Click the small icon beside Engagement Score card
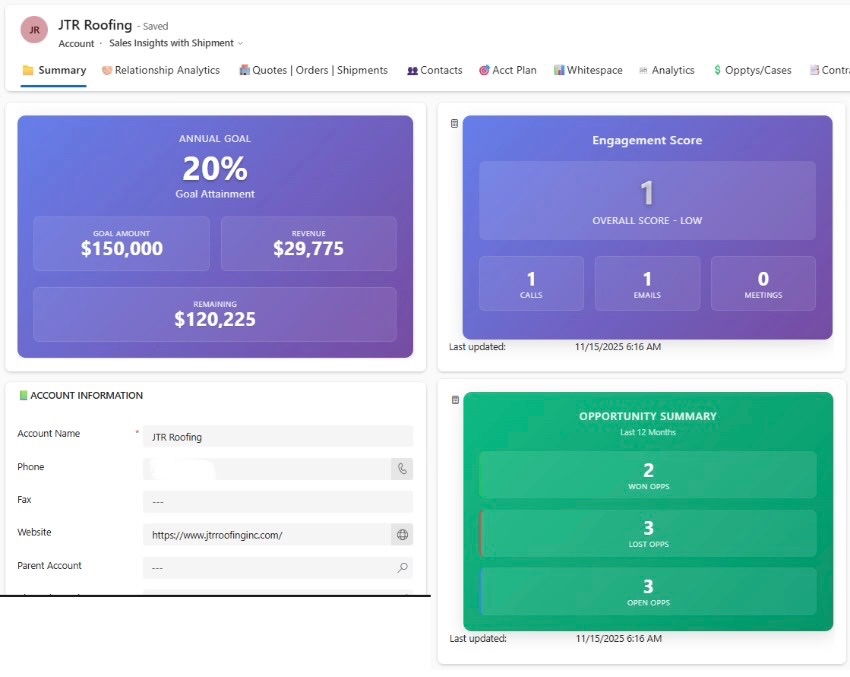 454,124
